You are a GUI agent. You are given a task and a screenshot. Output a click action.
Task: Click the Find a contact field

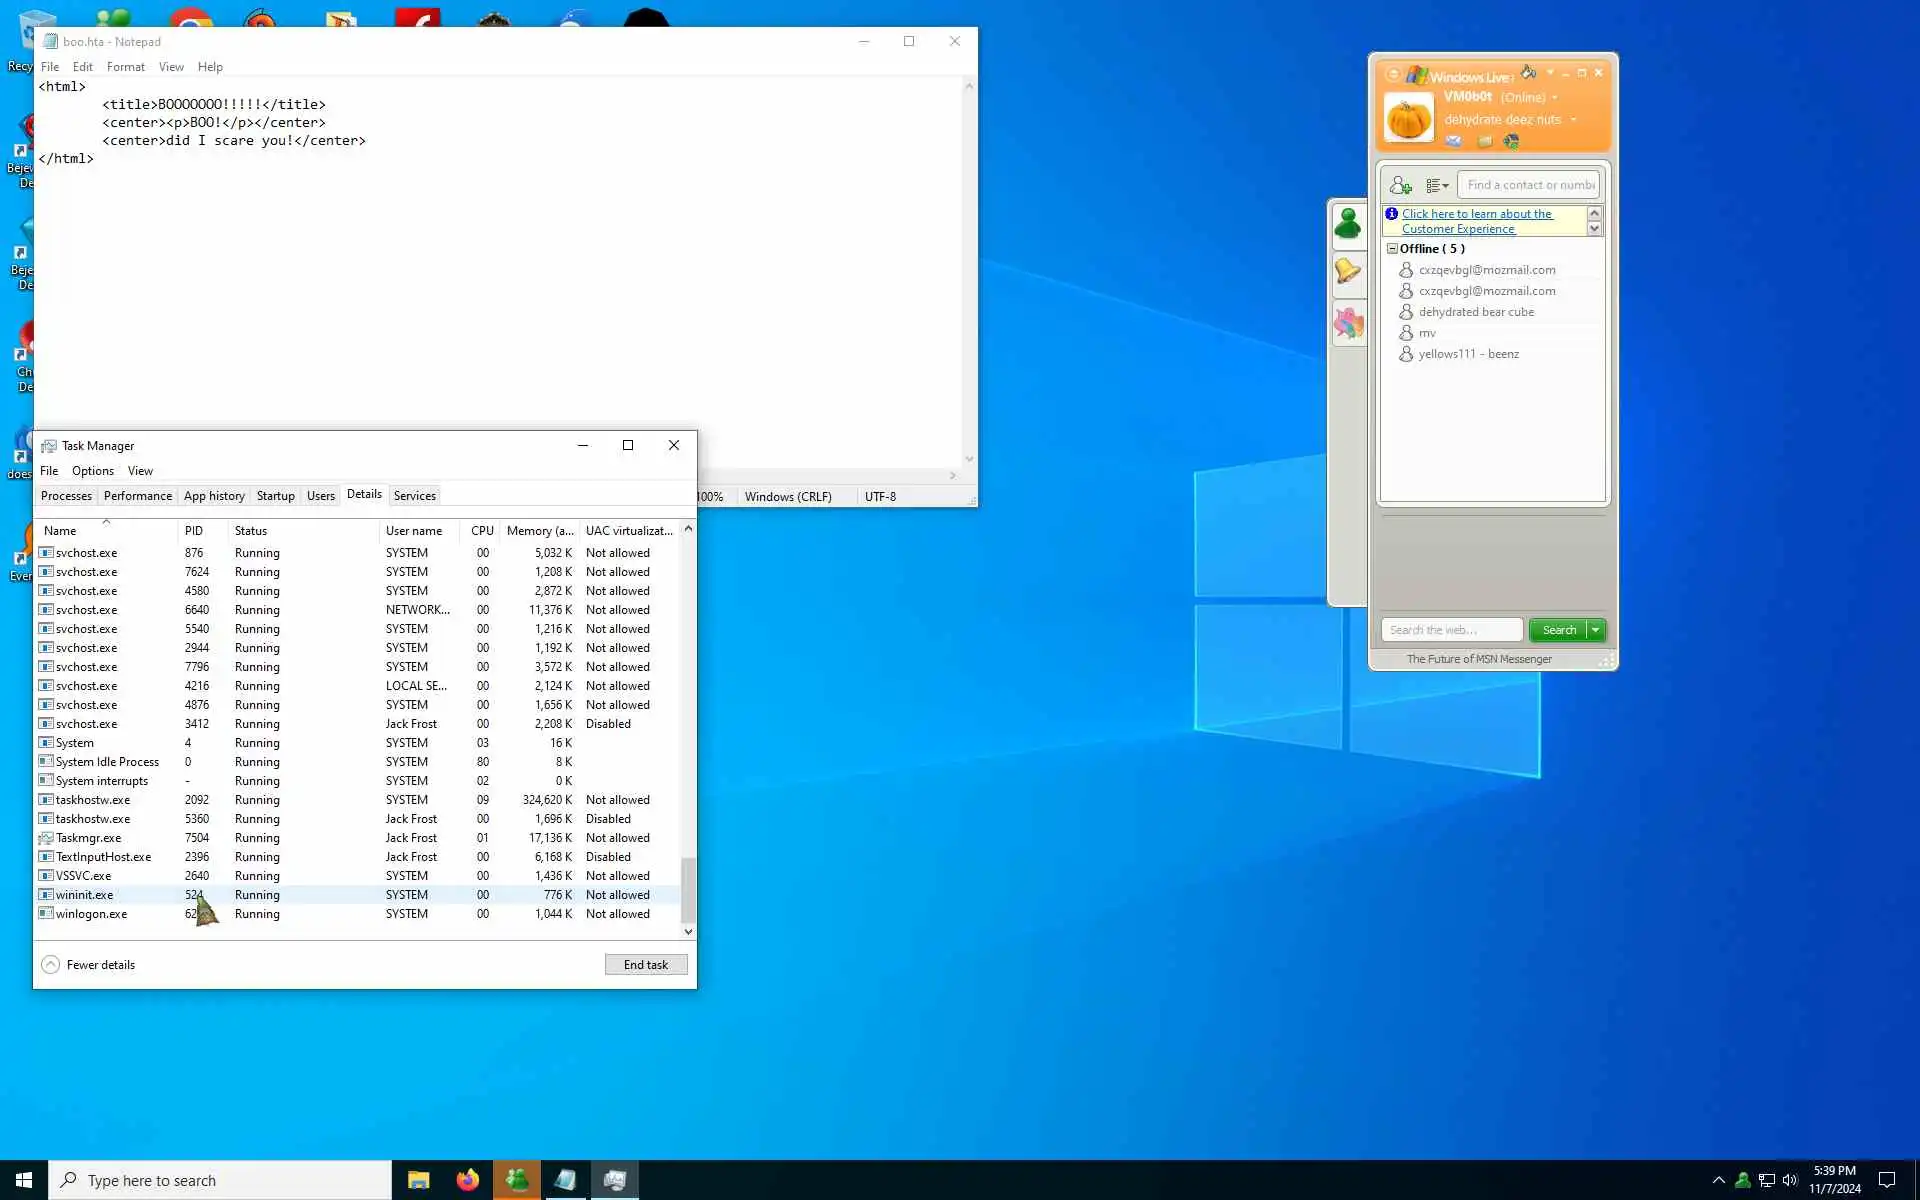[x=1529, y=185]
